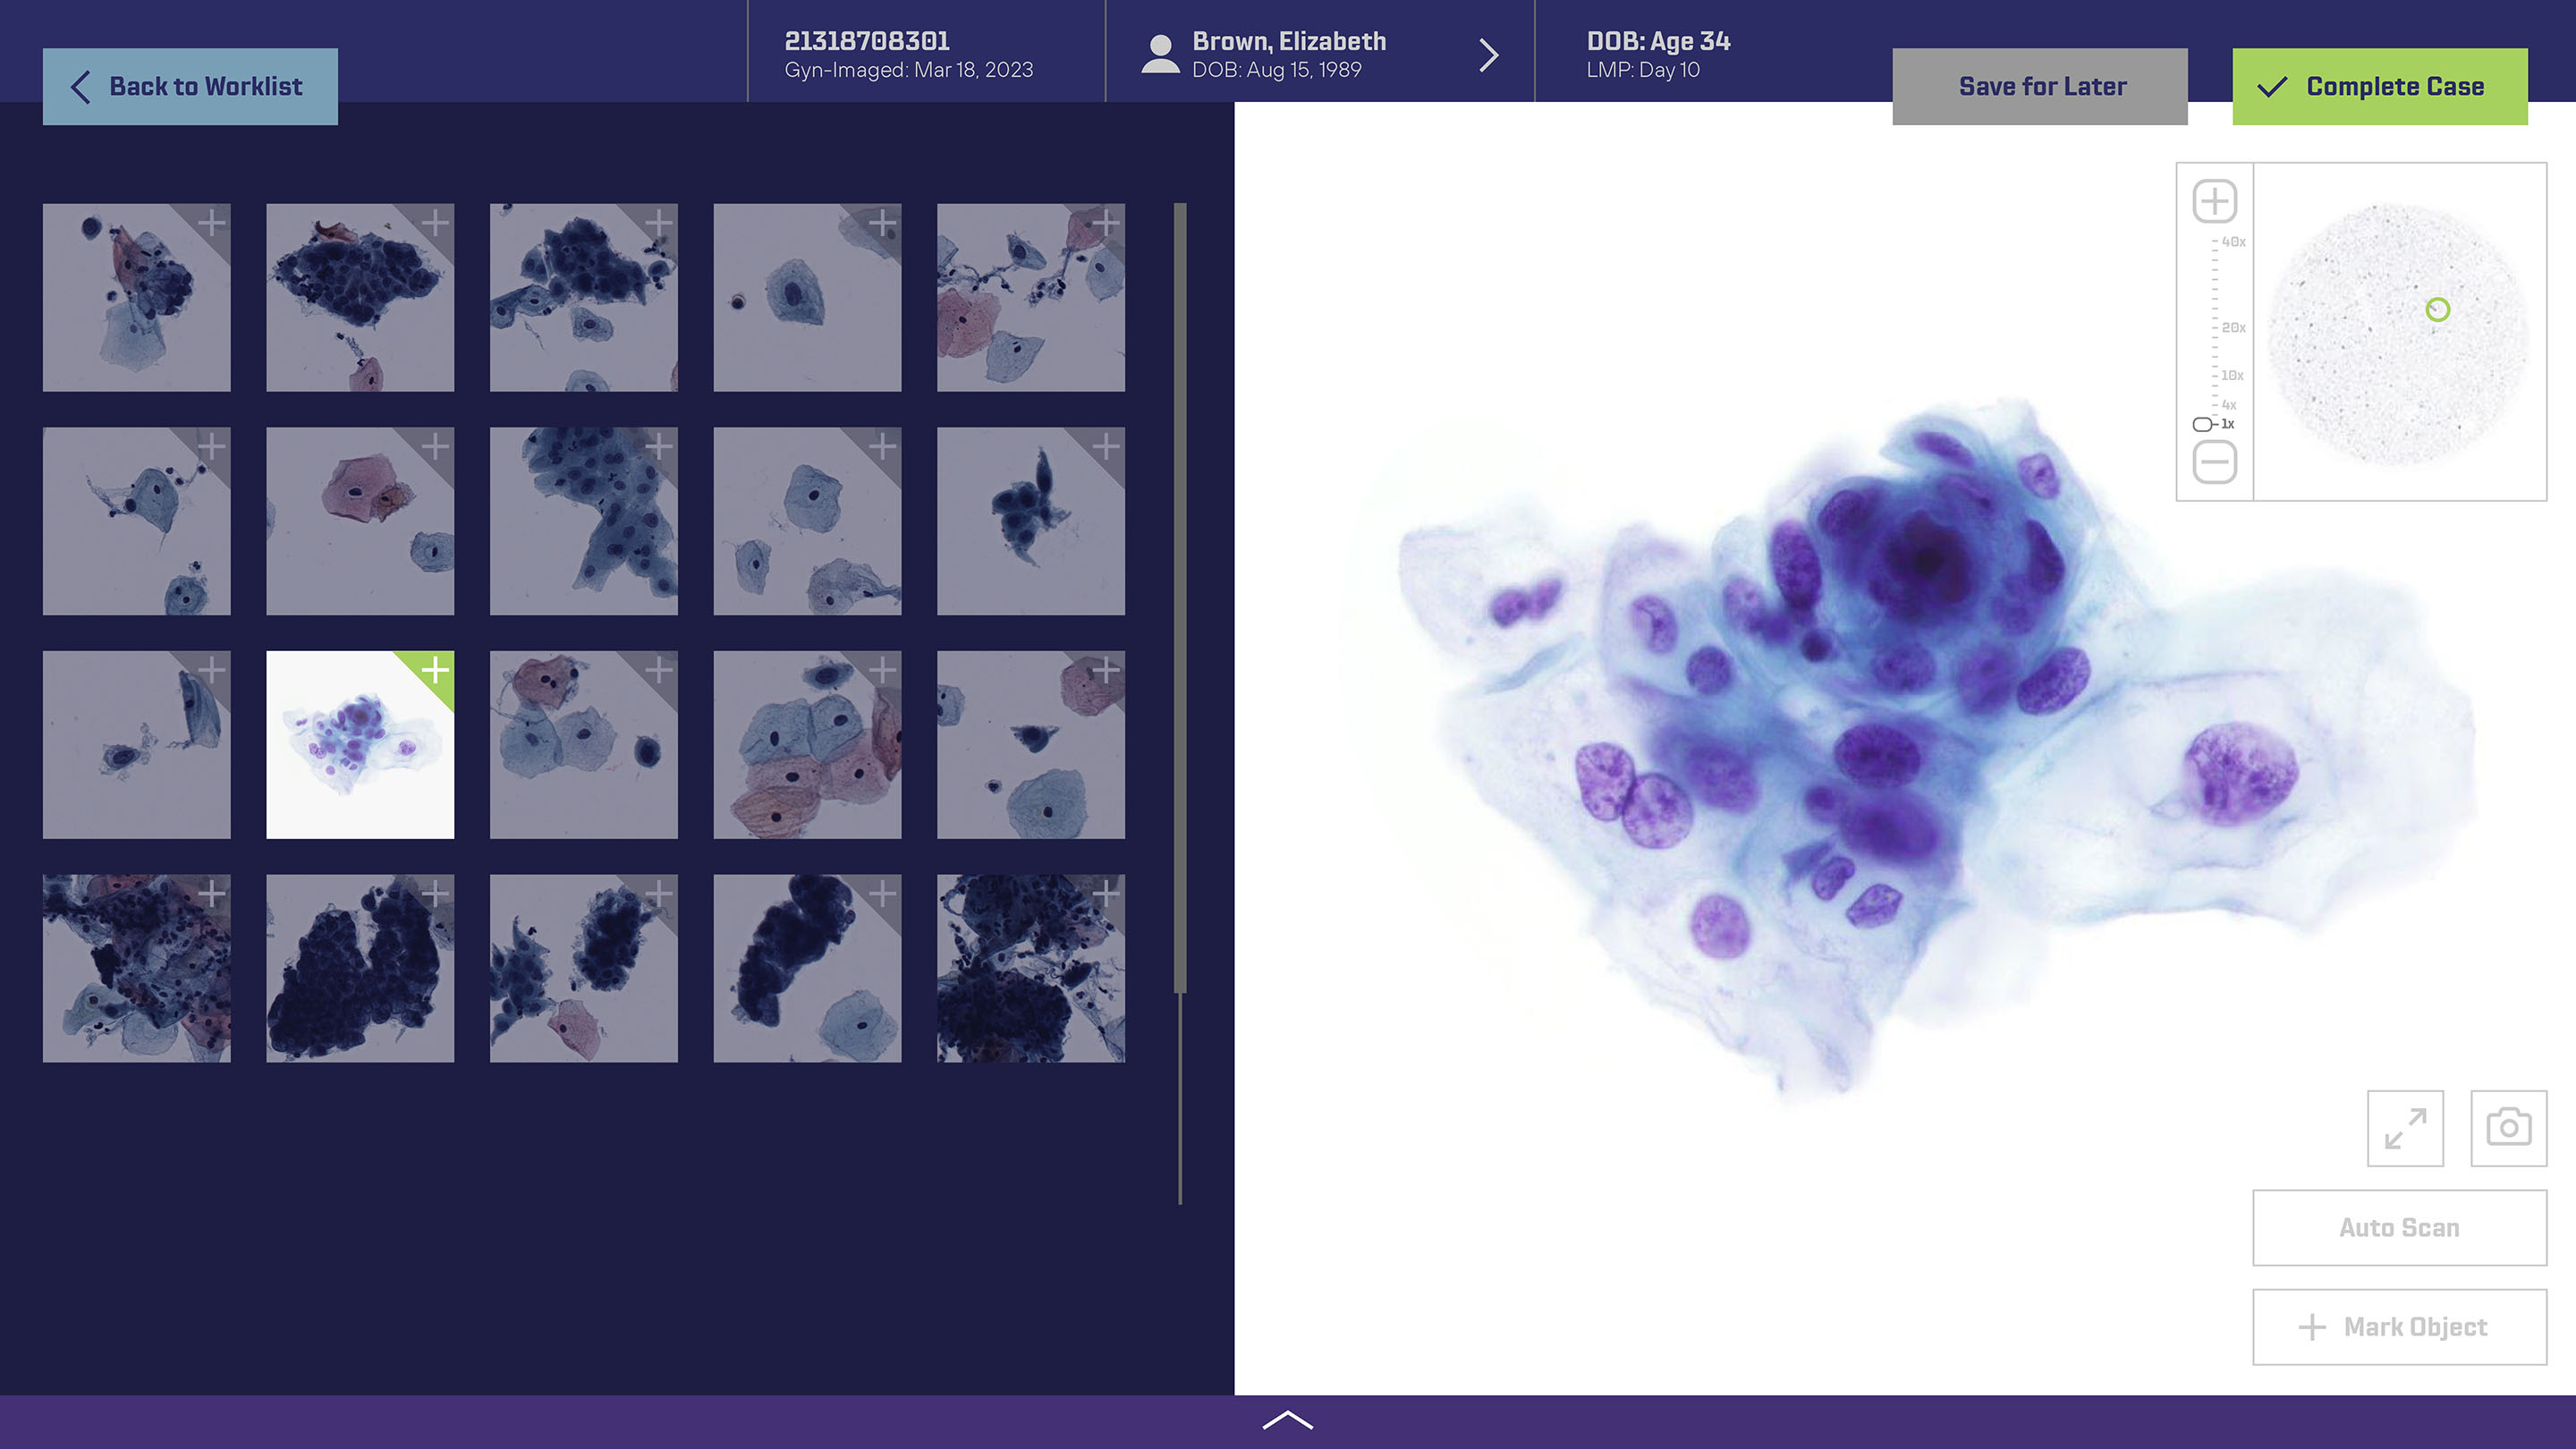Click the camera snapshot icon
Screen dimensions: 2576x1449
click(2508, 1128)
